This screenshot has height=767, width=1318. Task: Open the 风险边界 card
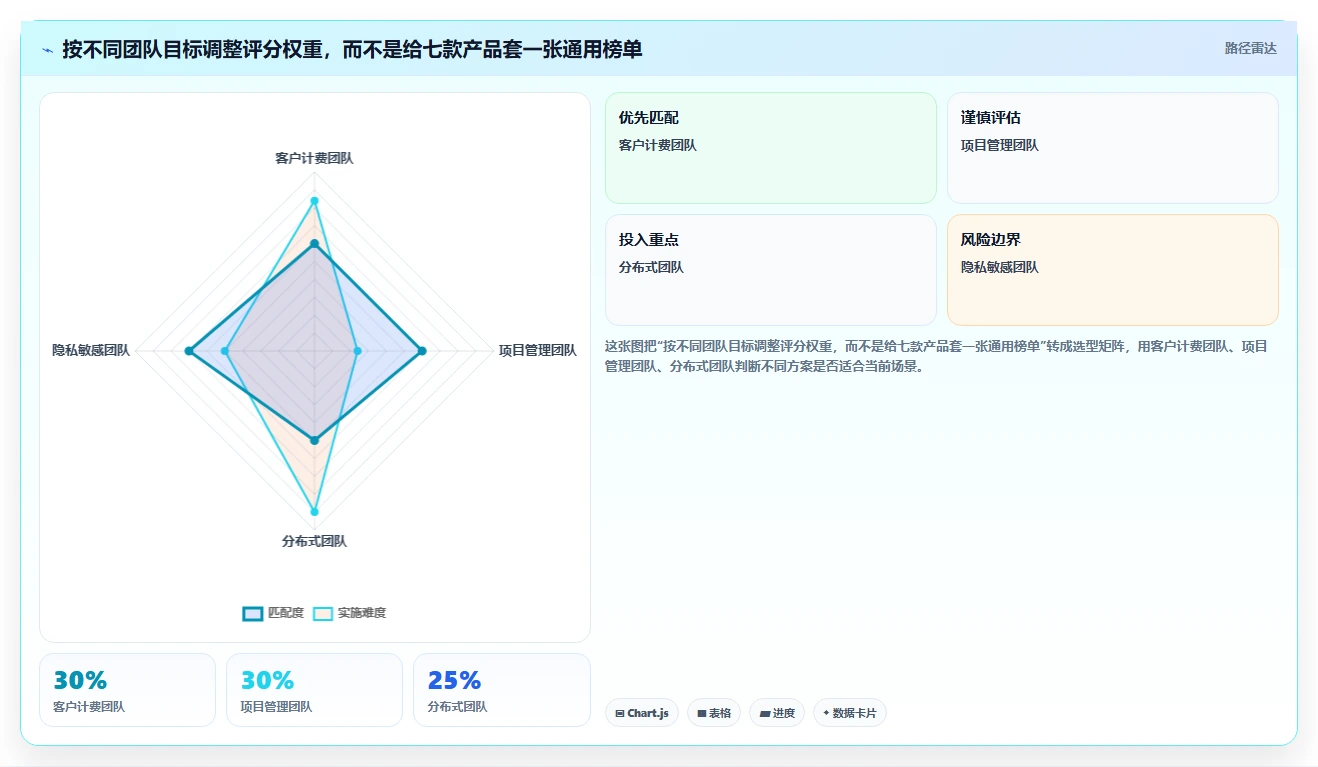(1113, 270)
